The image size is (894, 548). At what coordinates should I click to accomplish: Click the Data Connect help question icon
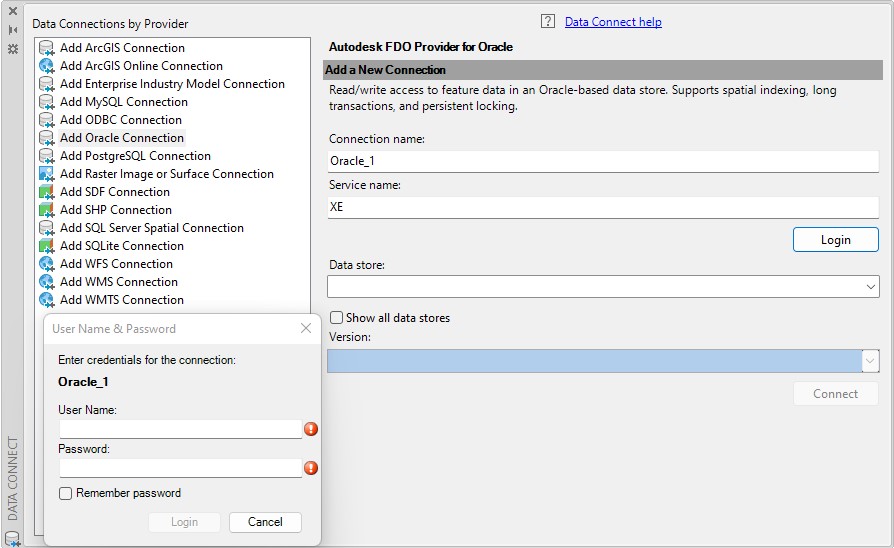coord(547,22)
